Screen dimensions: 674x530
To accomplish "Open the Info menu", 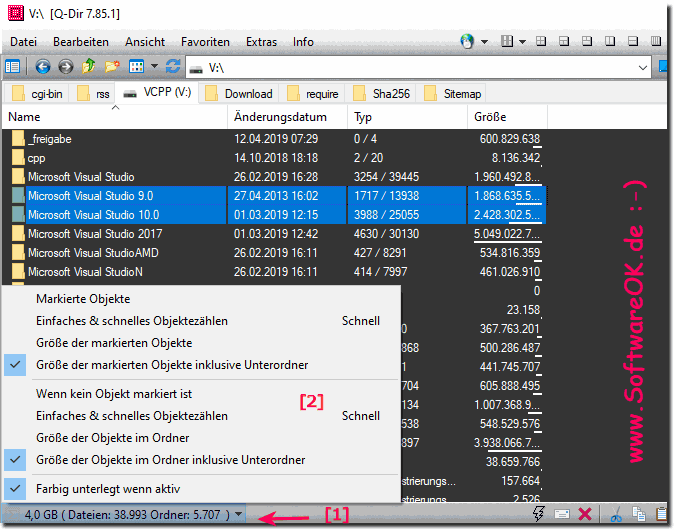I will [303, 42].
